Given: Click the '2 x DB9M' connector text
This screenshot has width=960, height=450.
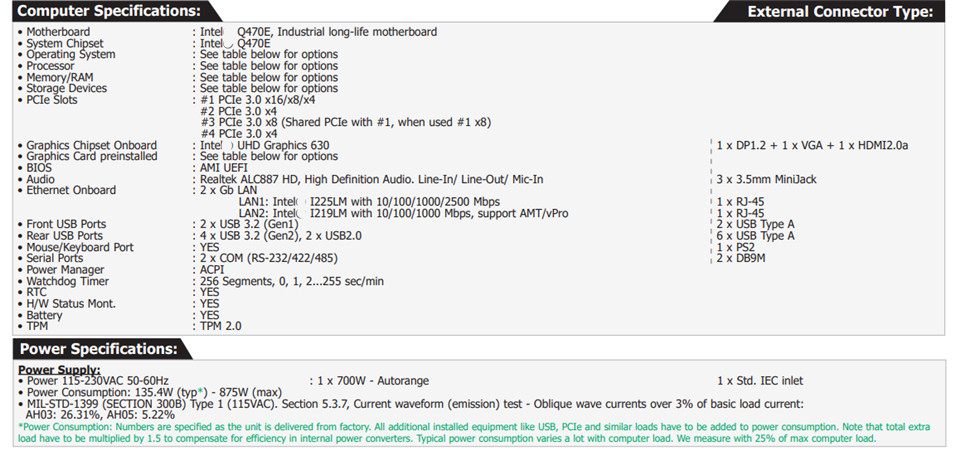Looking at the screenshot, I should [742, 258].
